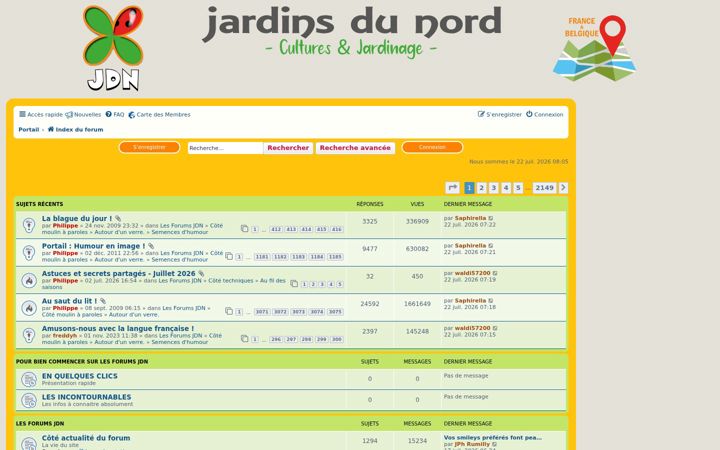The image size is (720, 450).
Task: Click attachment paperclip on La blague du jour
Action: 118,219
